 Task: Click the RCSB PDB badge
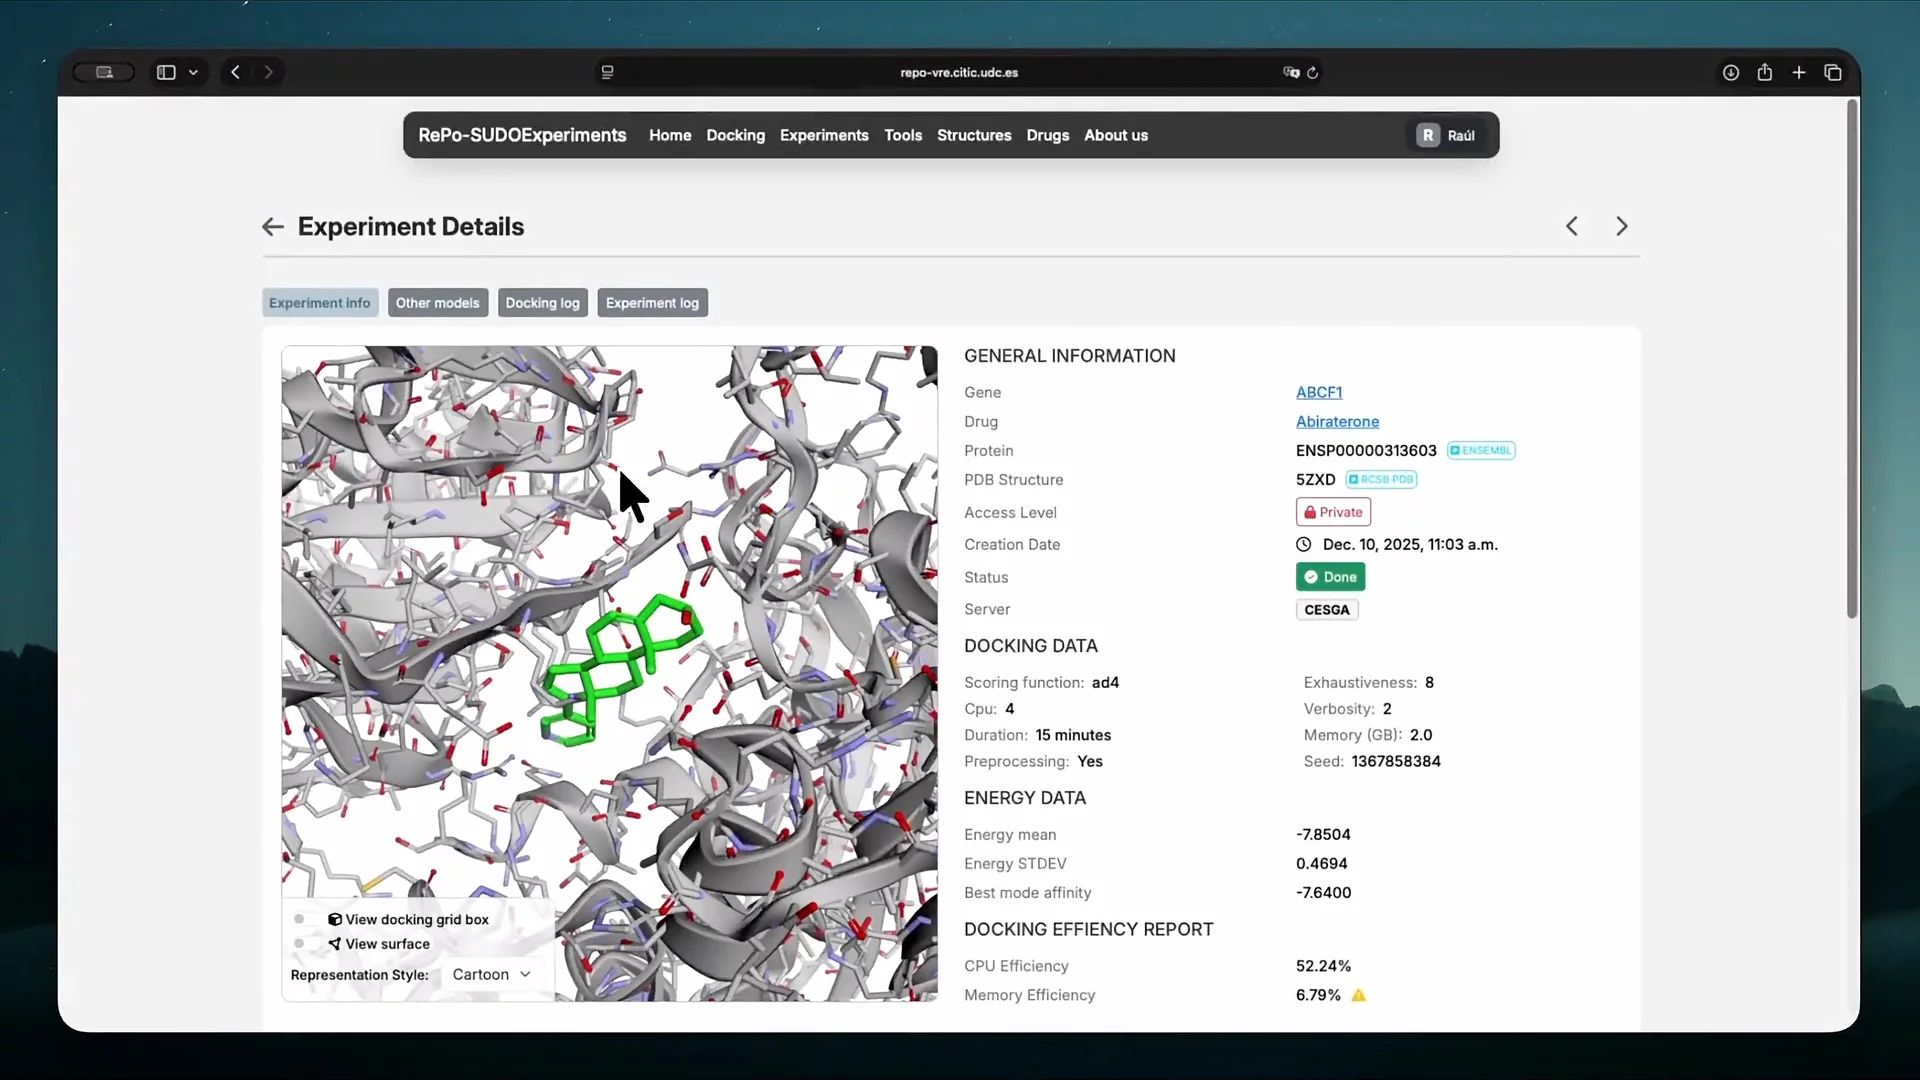click(x=1381, y=480)
